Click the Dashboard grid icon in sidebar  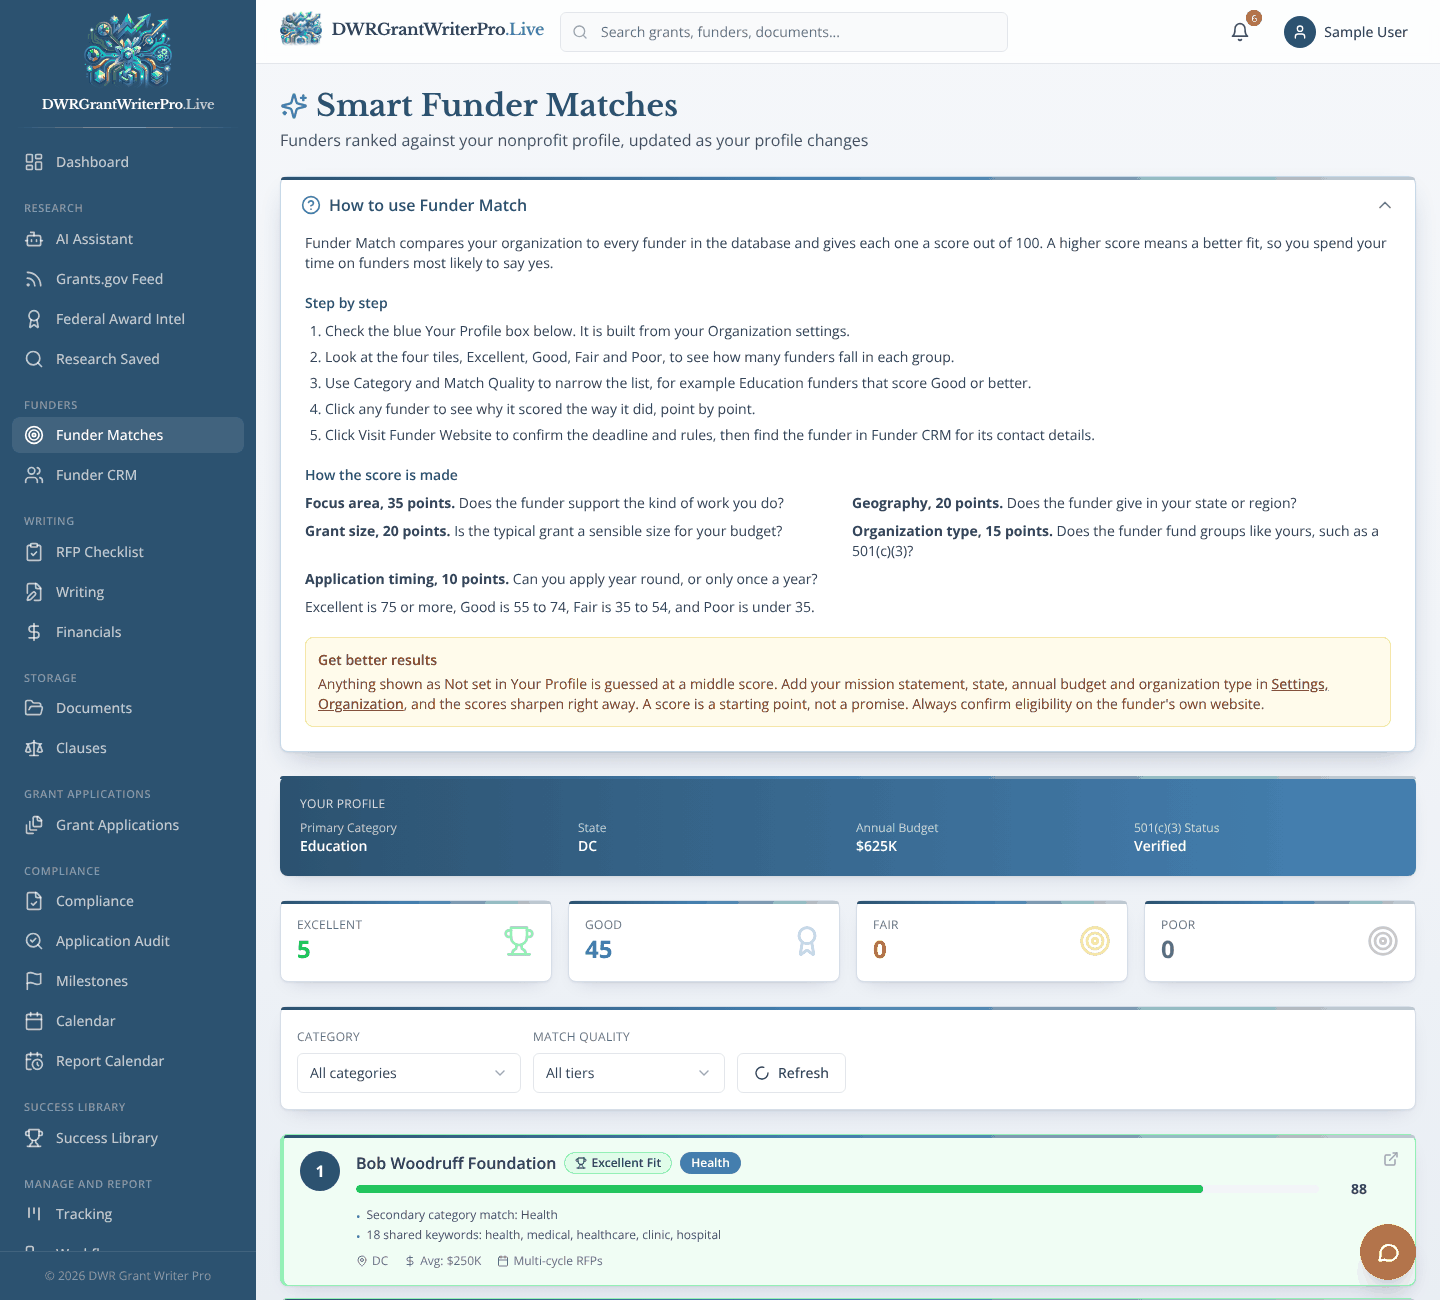(34, 162)
